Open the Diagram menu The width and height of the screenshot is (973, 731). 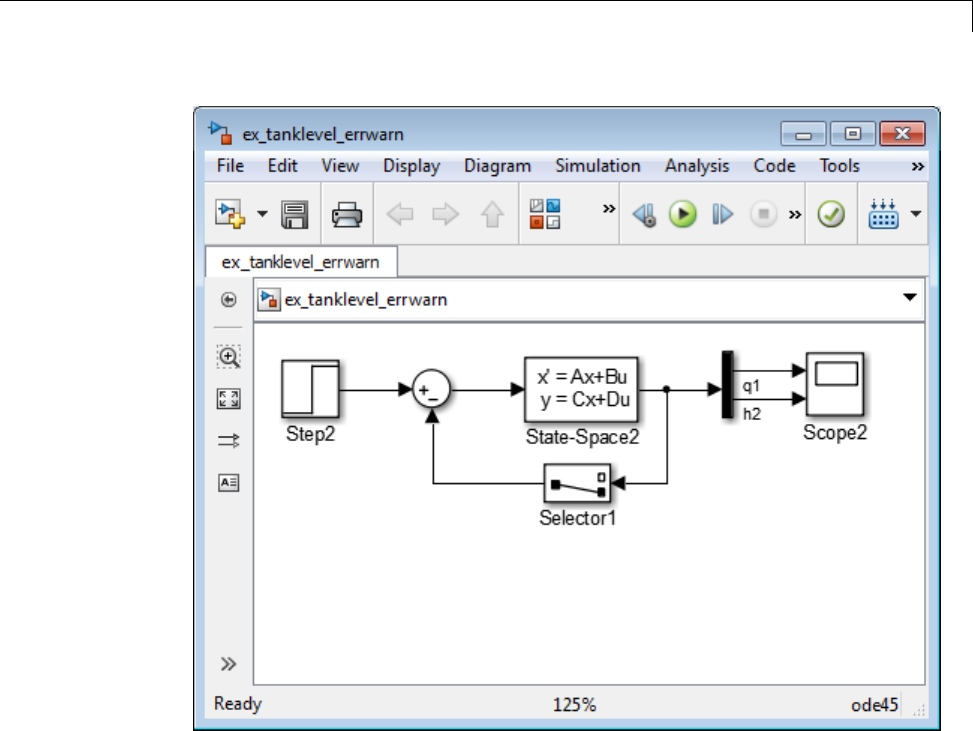[498, 166]
